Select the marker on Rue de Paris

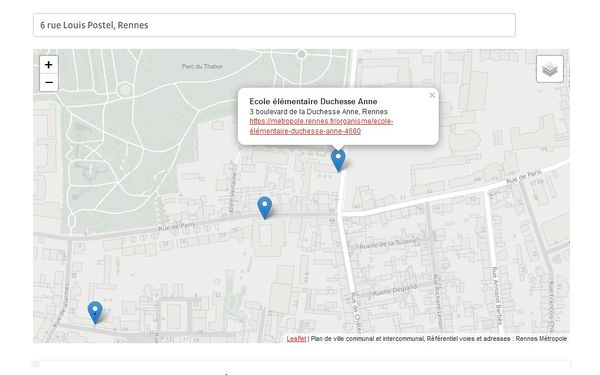pyautogui.click(x=264, y=208)
